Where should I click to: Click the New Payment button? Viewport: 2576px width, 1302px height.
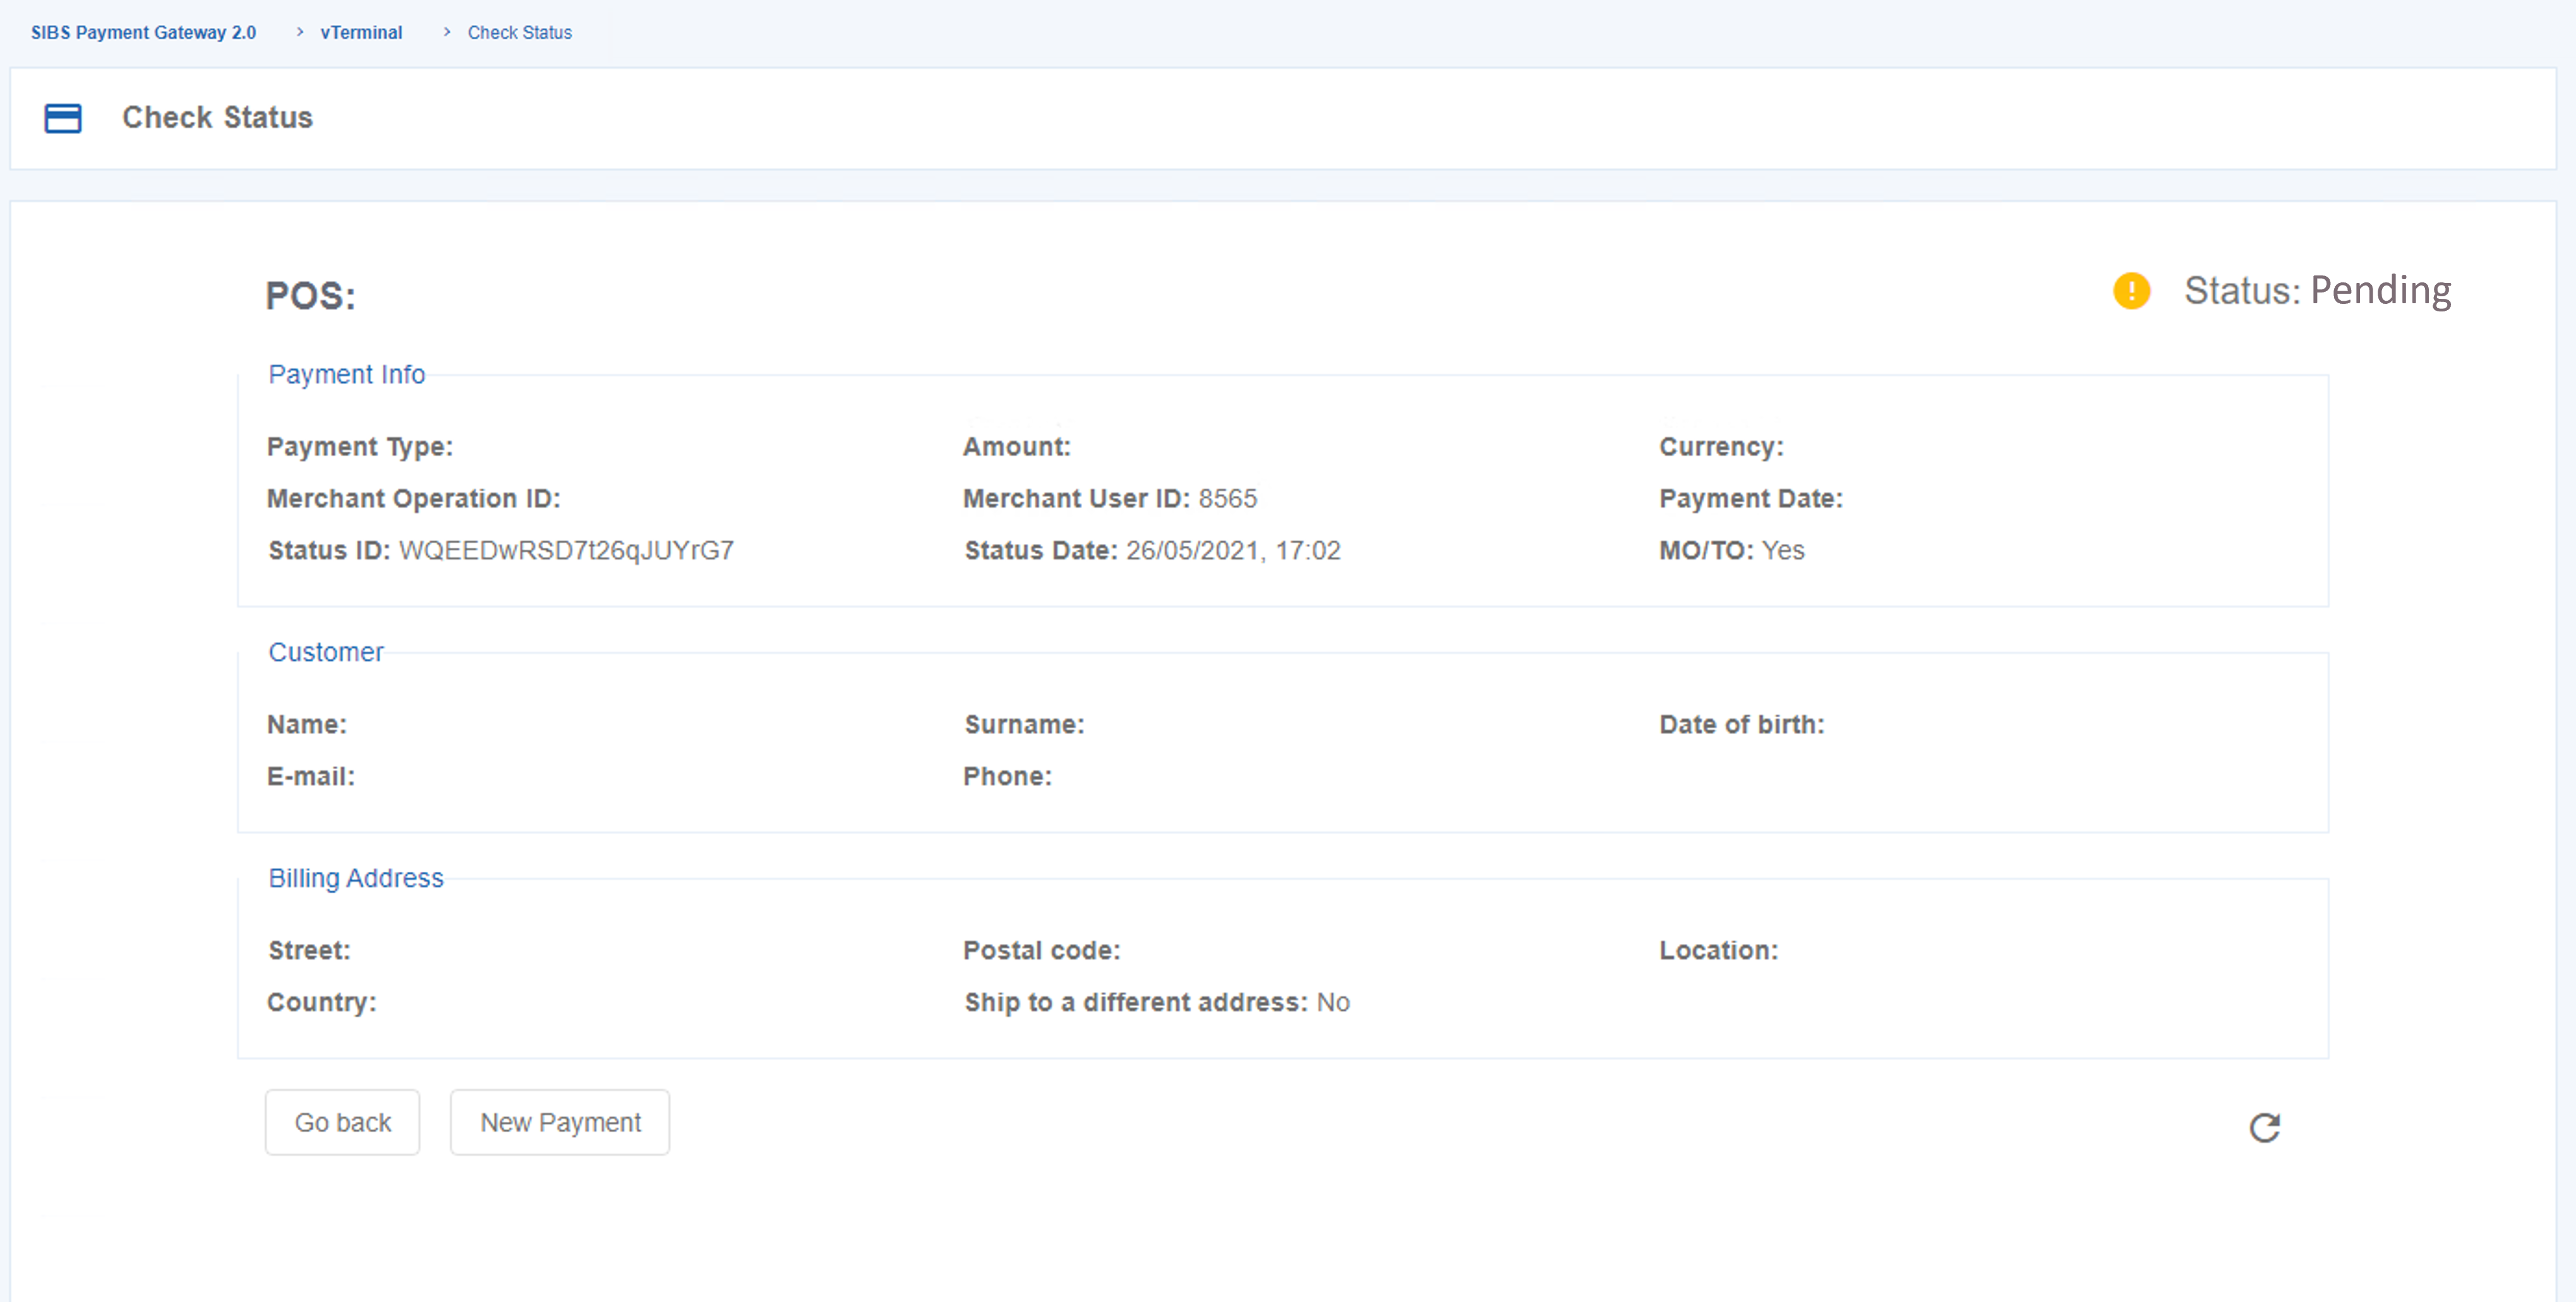pos(560,1122)
